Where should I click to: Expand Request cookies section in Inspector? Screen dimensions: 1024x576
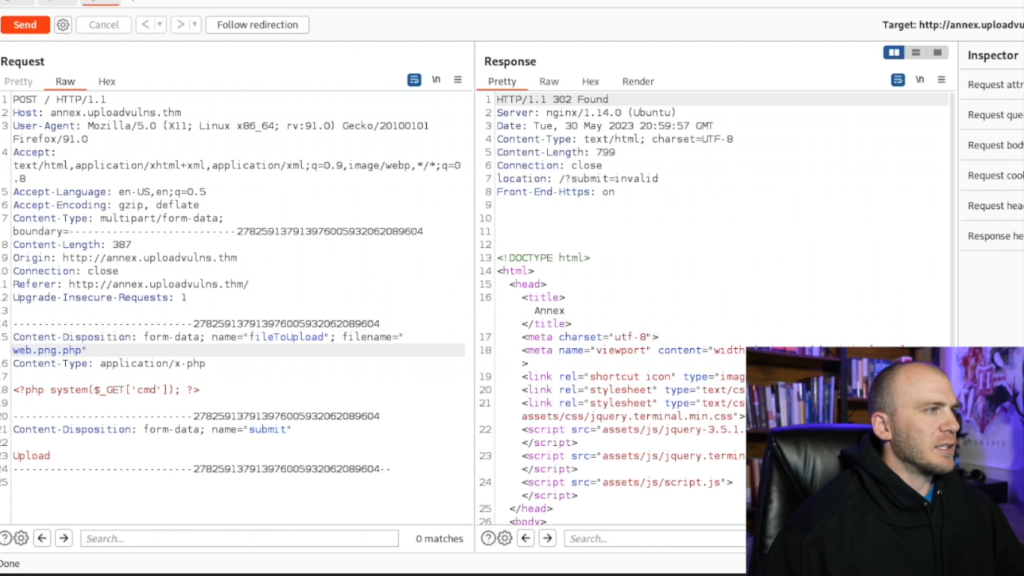point(994,176)
